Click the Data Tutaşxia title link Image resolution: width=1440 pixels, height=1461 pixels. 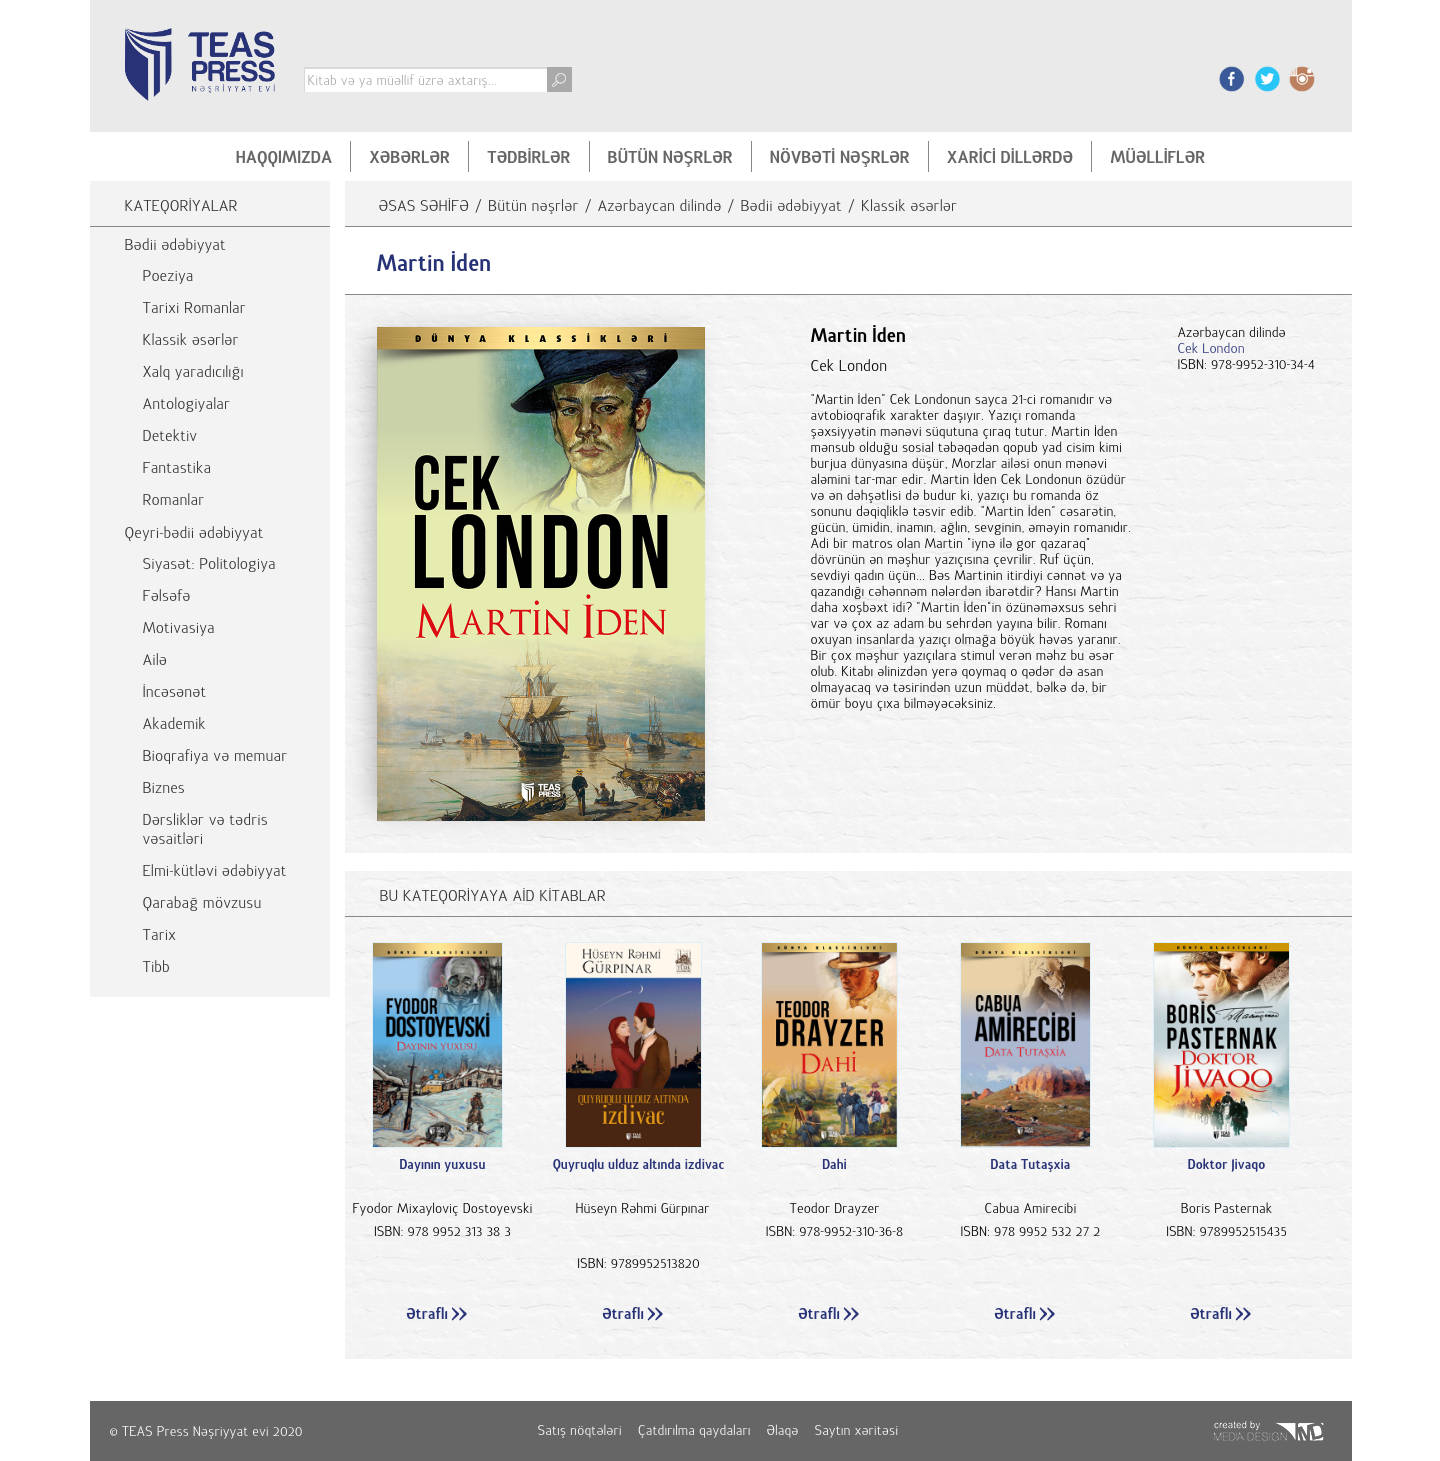(1030, 1165)
